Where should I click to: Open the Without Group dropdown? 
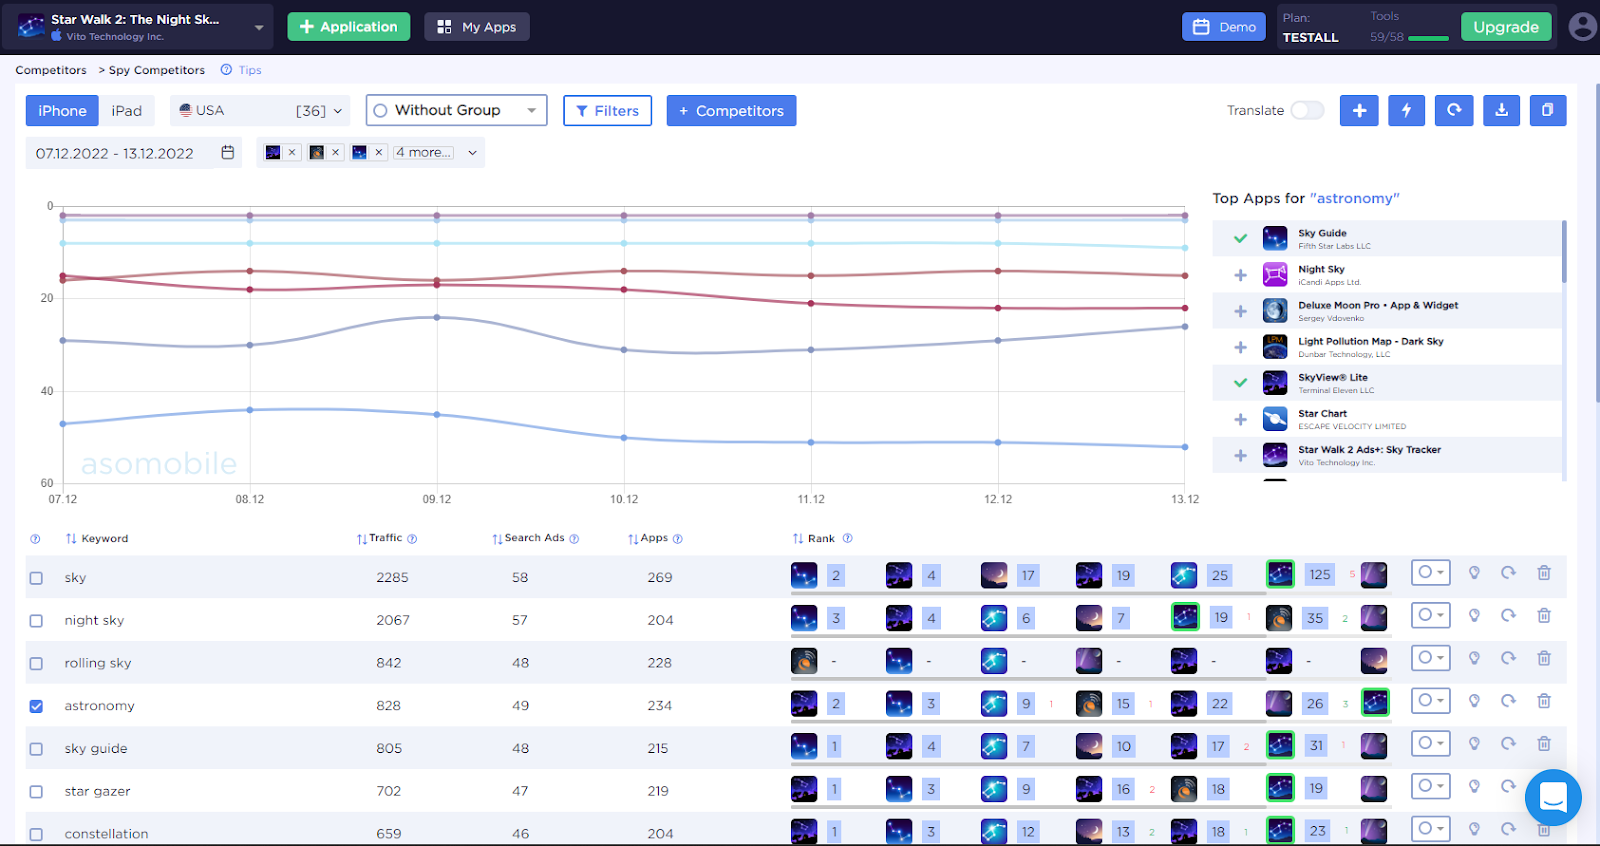(456, 110)
